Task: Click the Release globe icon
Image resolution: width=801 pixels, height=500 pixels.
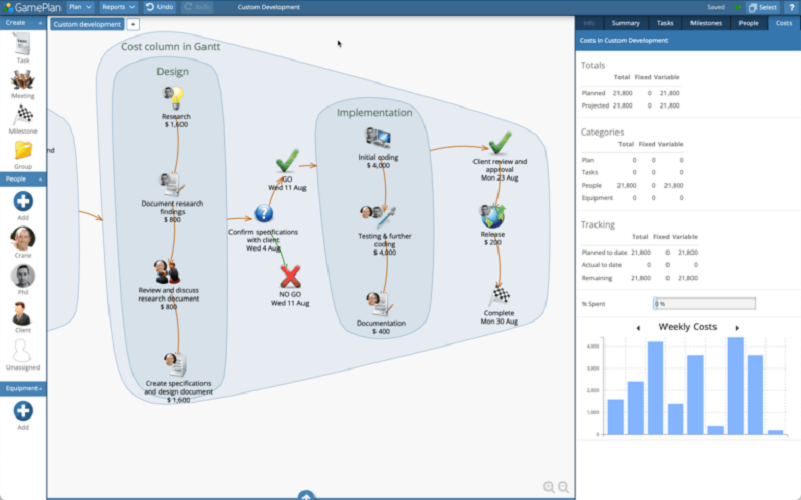Action: (x=492, y=217)
